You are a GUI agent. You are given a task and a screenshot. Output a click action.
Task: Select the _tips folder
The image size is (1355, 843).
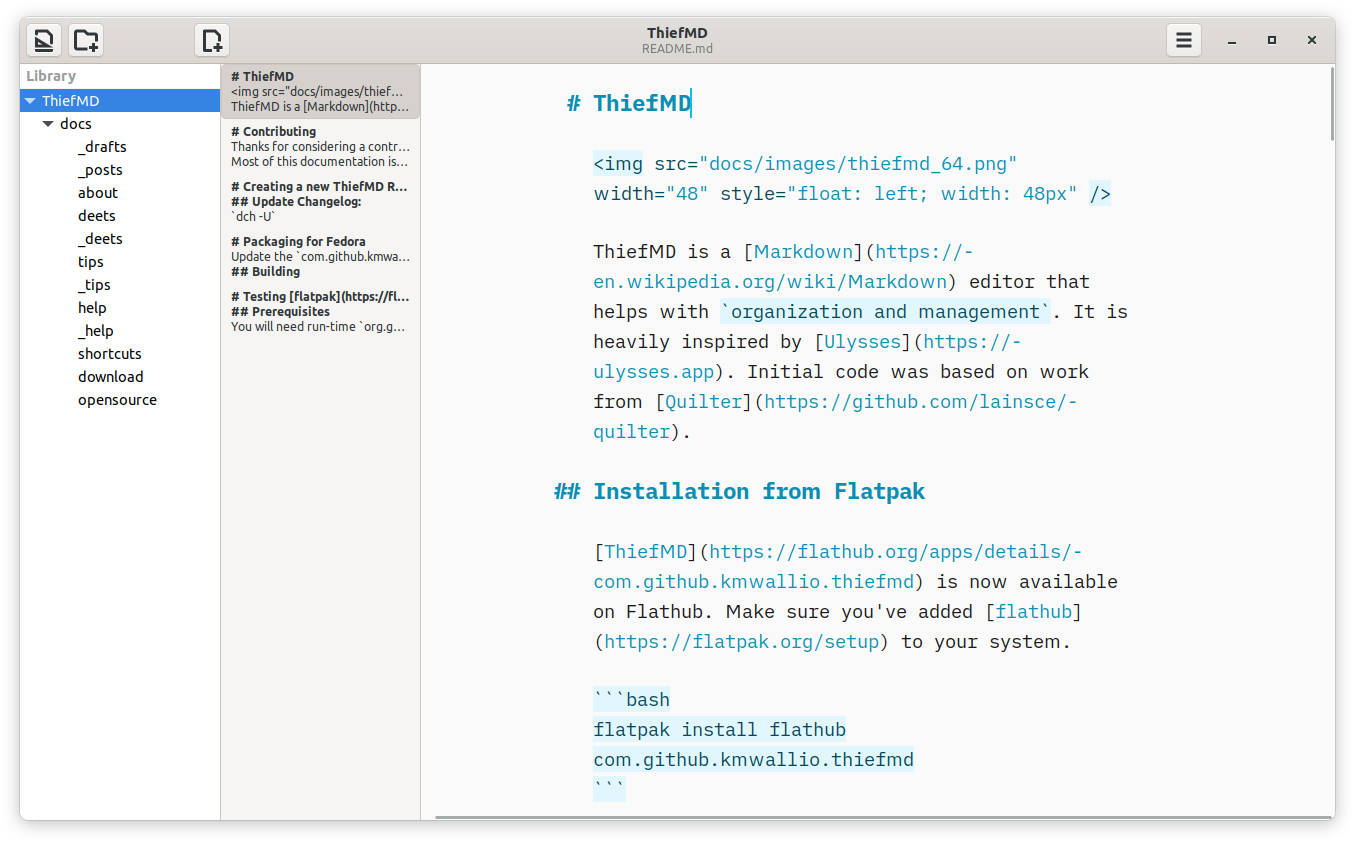tap(94, 285)
